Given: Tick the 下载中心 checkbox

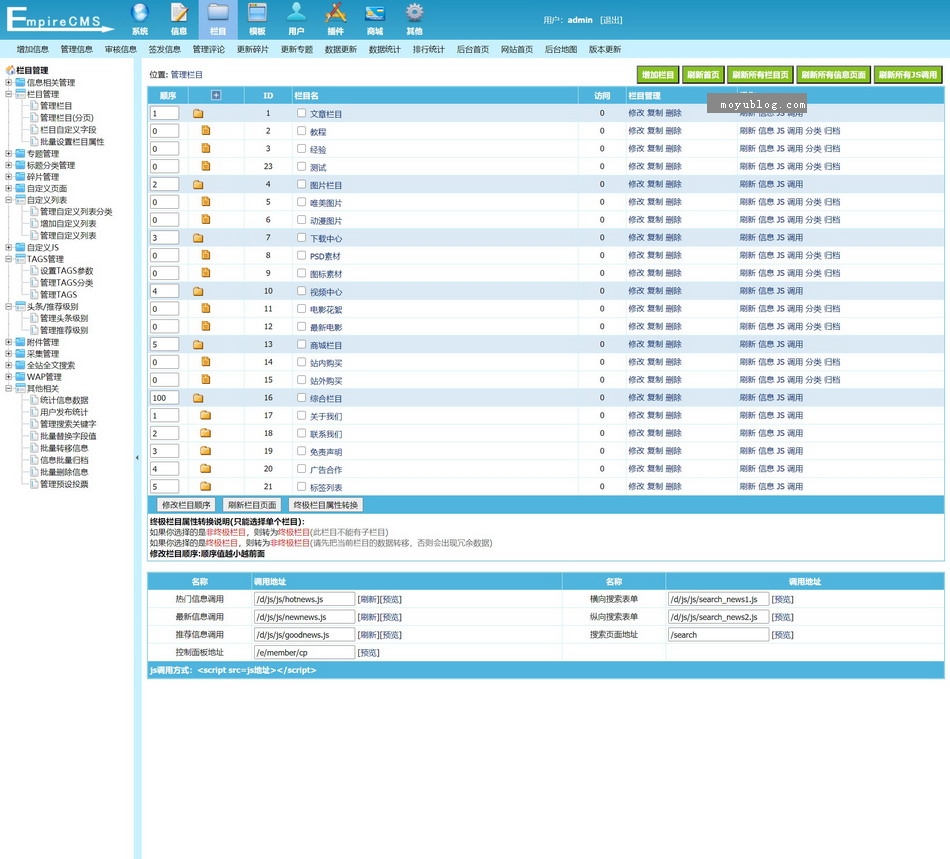Looking at the screenshot, I should click(302, 237).
